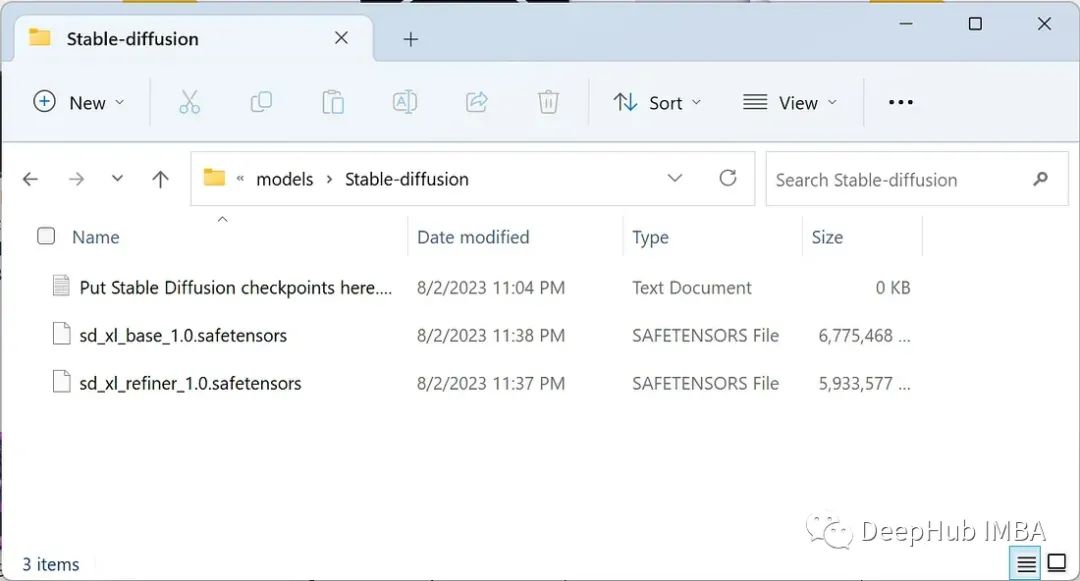1080x581 pixels.
Task: Click the search magnifier icon
Action: (x=1040, y=179)
